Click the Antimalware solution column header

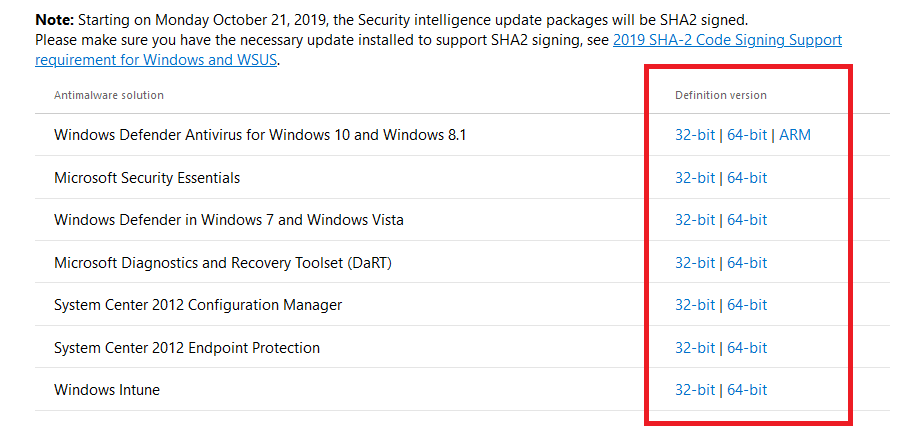[x=109, y=95]
